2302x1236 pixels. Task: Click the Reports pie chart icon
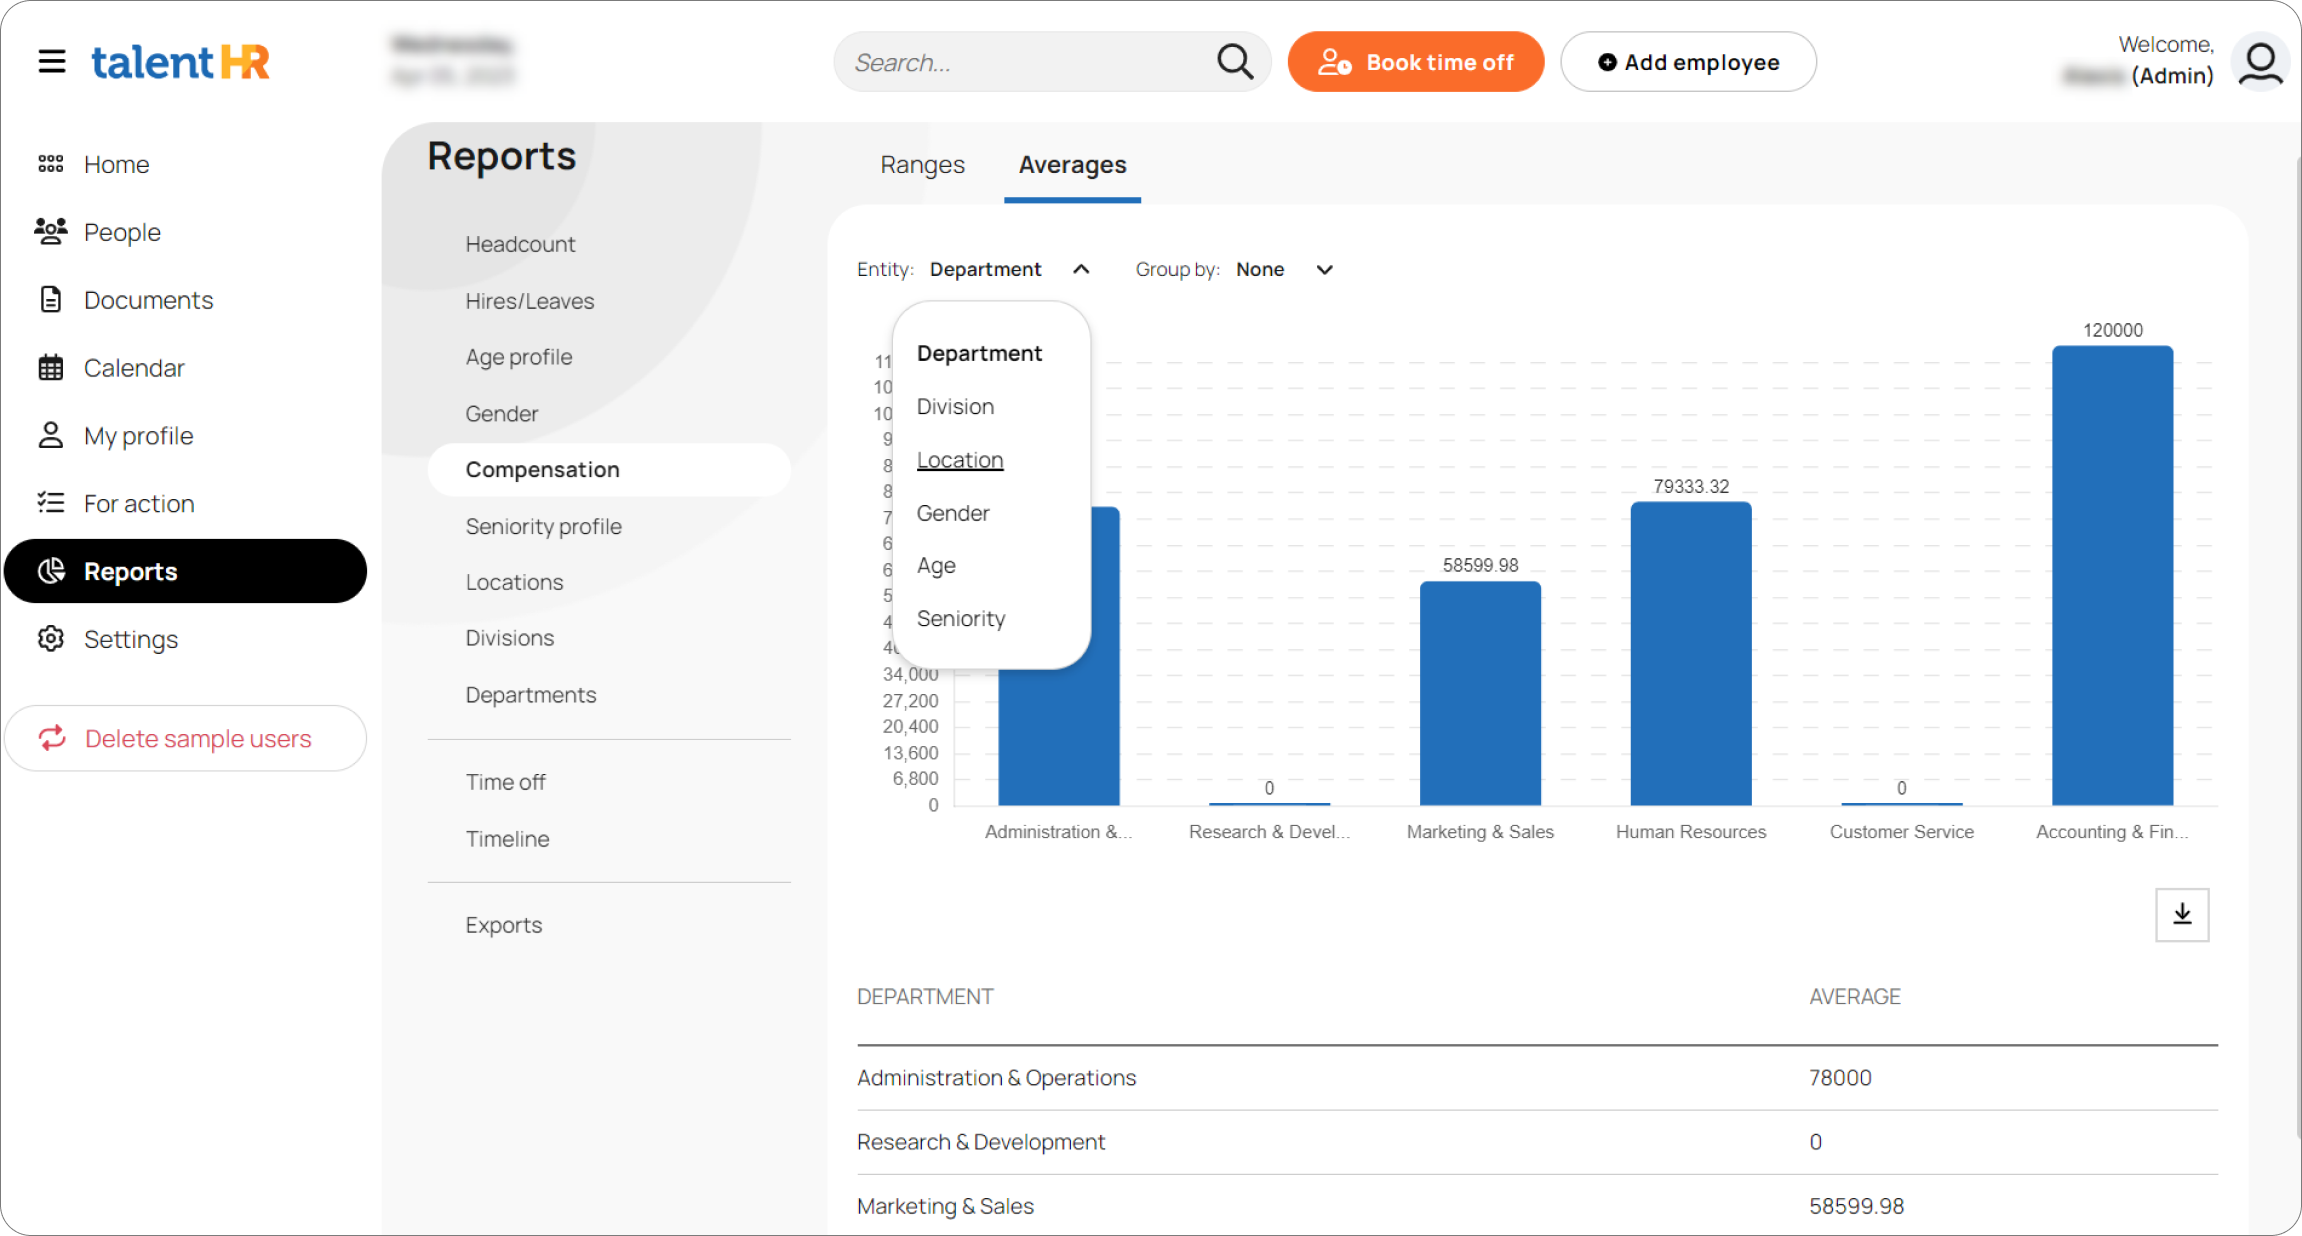coord(51,571)
